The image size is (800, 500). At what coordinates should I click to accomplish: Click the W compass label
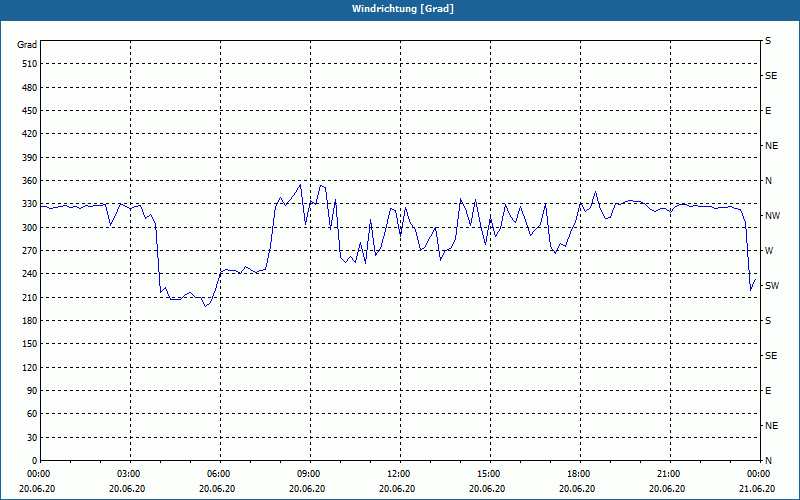tap(769, 251)
